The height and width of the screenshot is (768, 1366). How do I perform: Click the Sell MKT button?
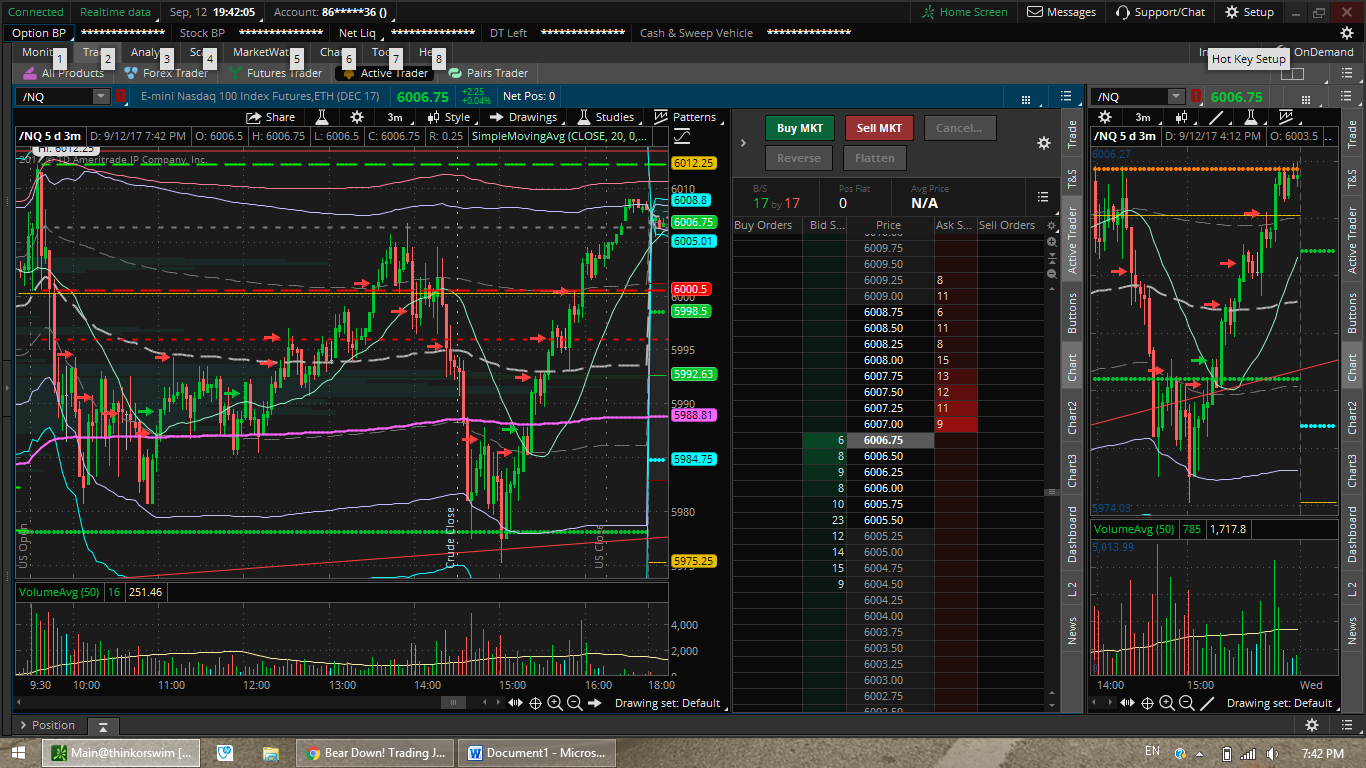(879, 128)
